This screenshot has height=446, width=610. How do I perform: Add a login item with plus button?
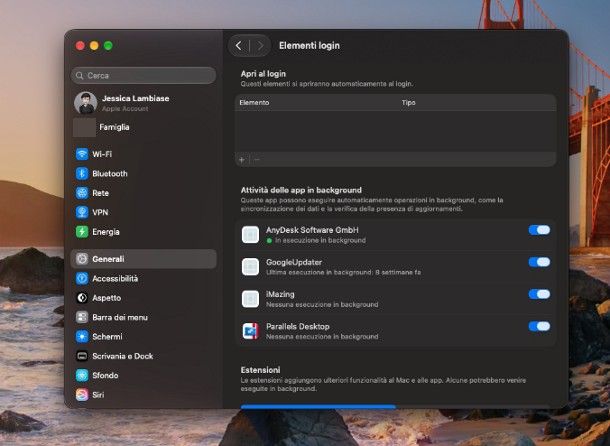click(x=242, y=160)
